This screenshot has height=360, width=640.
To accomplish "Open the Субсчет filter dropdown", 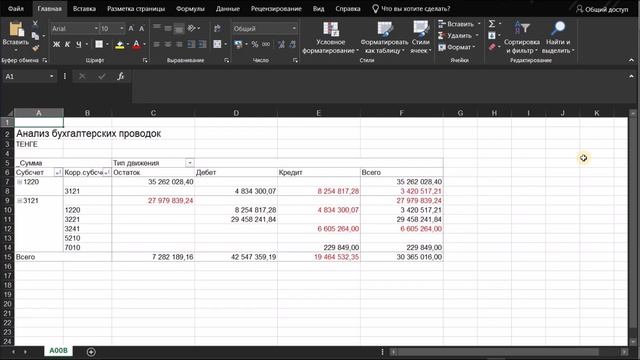I will [58, 173].
